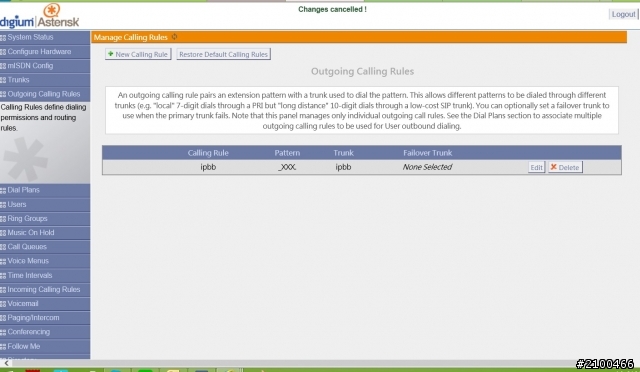This screenshot has height=372, width=640.
Task: Click the Pattern column header
Action: (287, 153)
